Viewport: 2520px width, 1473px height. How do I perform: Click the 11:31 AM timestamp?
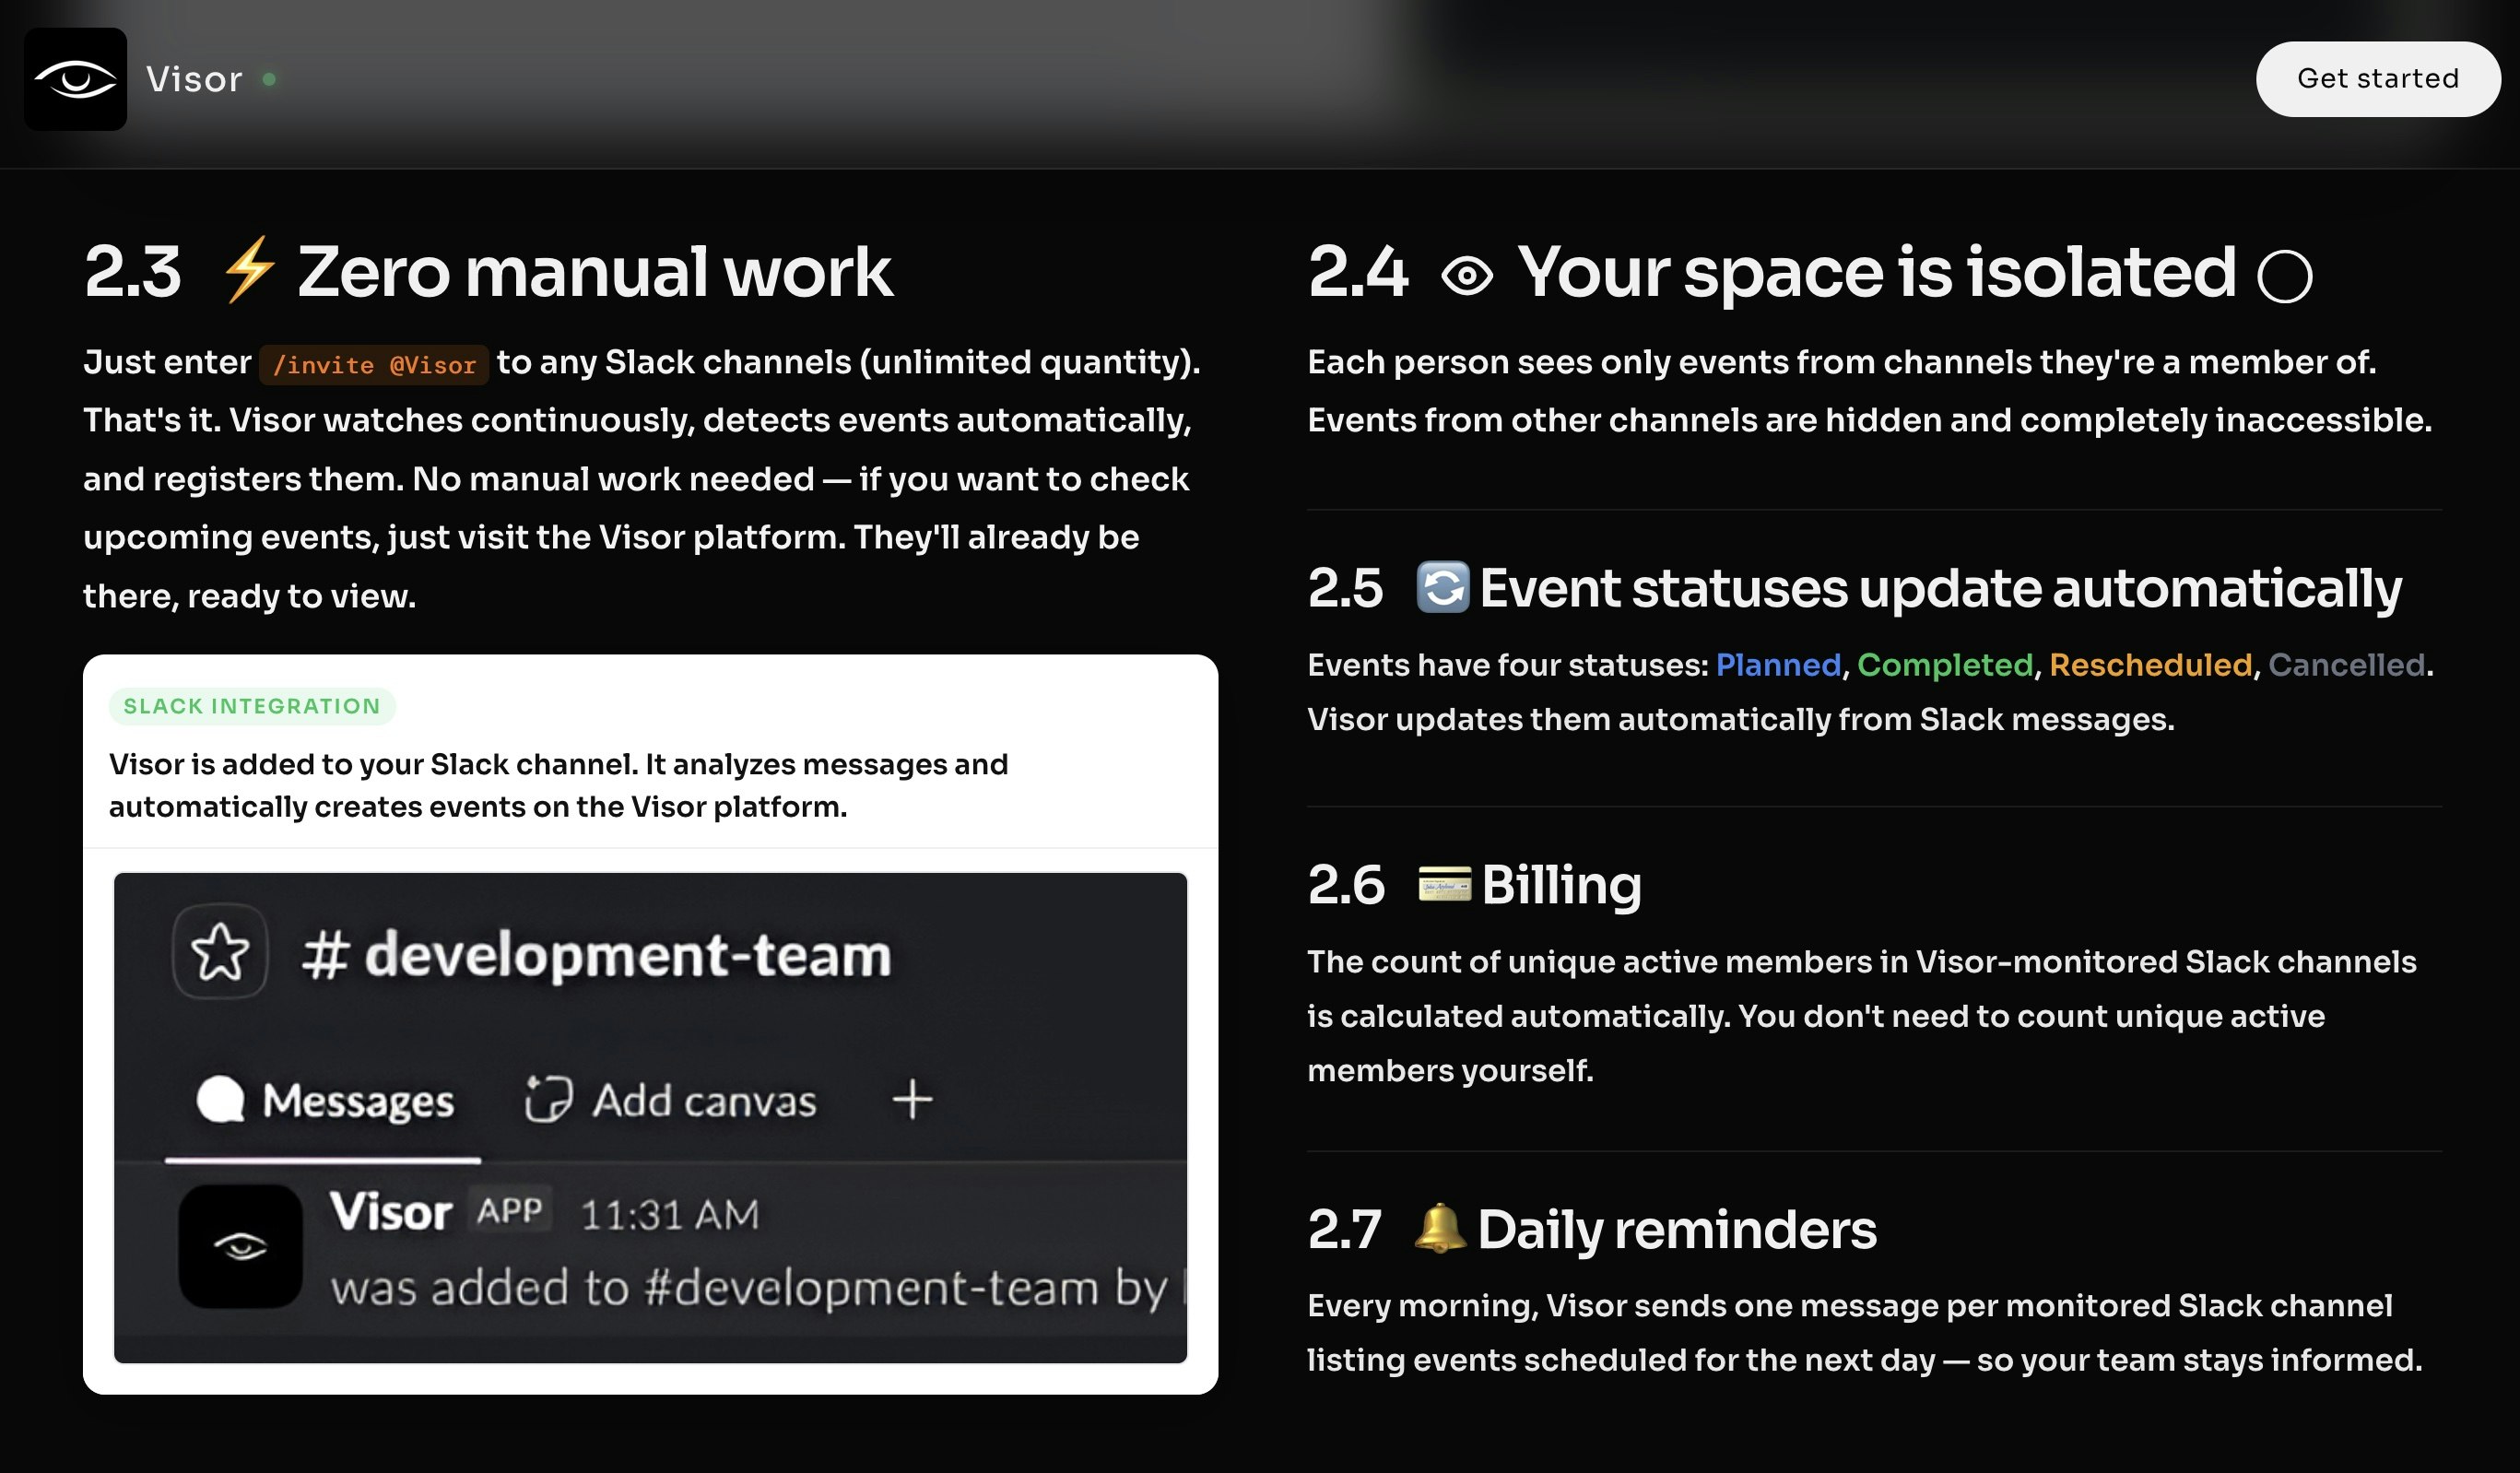pos(670,1215)
